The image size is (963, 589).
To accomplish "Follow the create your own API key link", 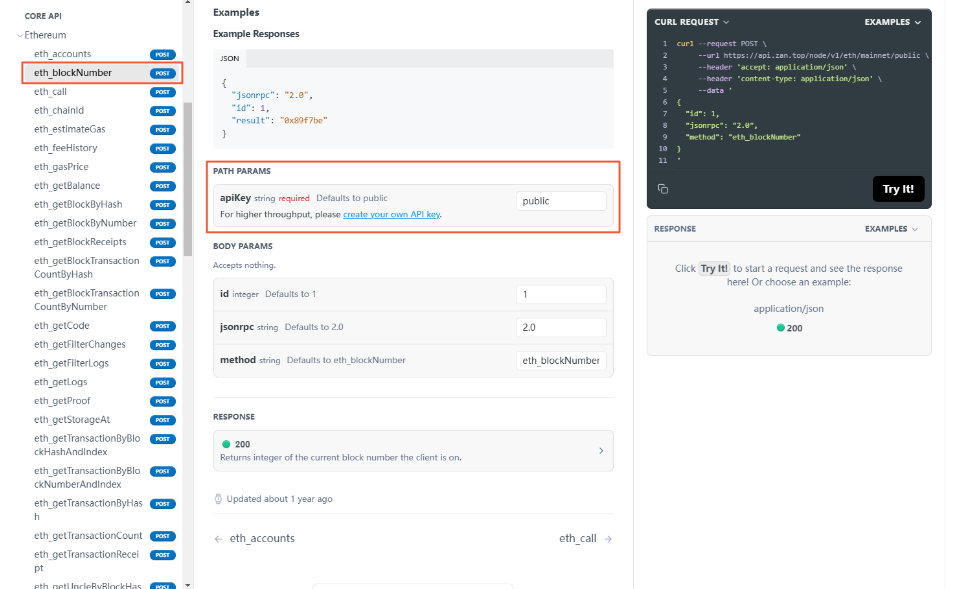I will 391,214.
